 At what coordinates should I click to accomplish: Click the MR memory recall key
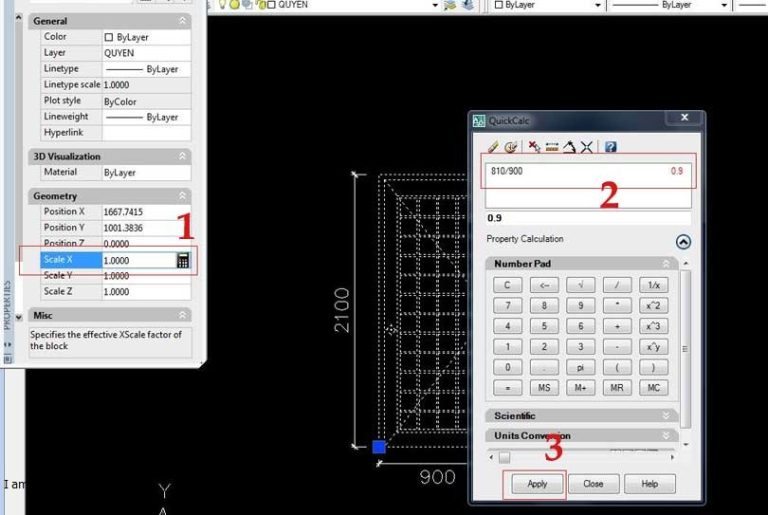[x=617, y=388]
